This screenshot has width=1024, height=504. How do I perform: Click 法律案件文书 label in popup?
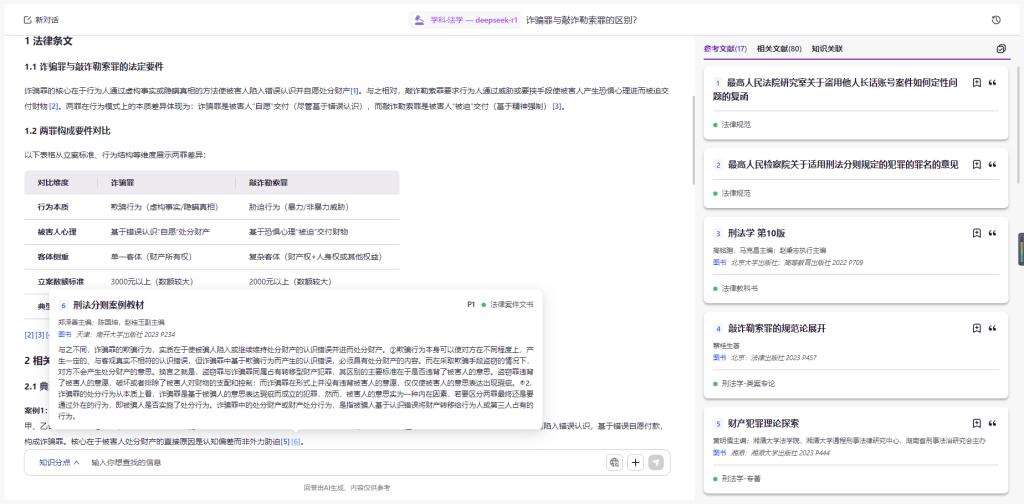click(512, 305)
